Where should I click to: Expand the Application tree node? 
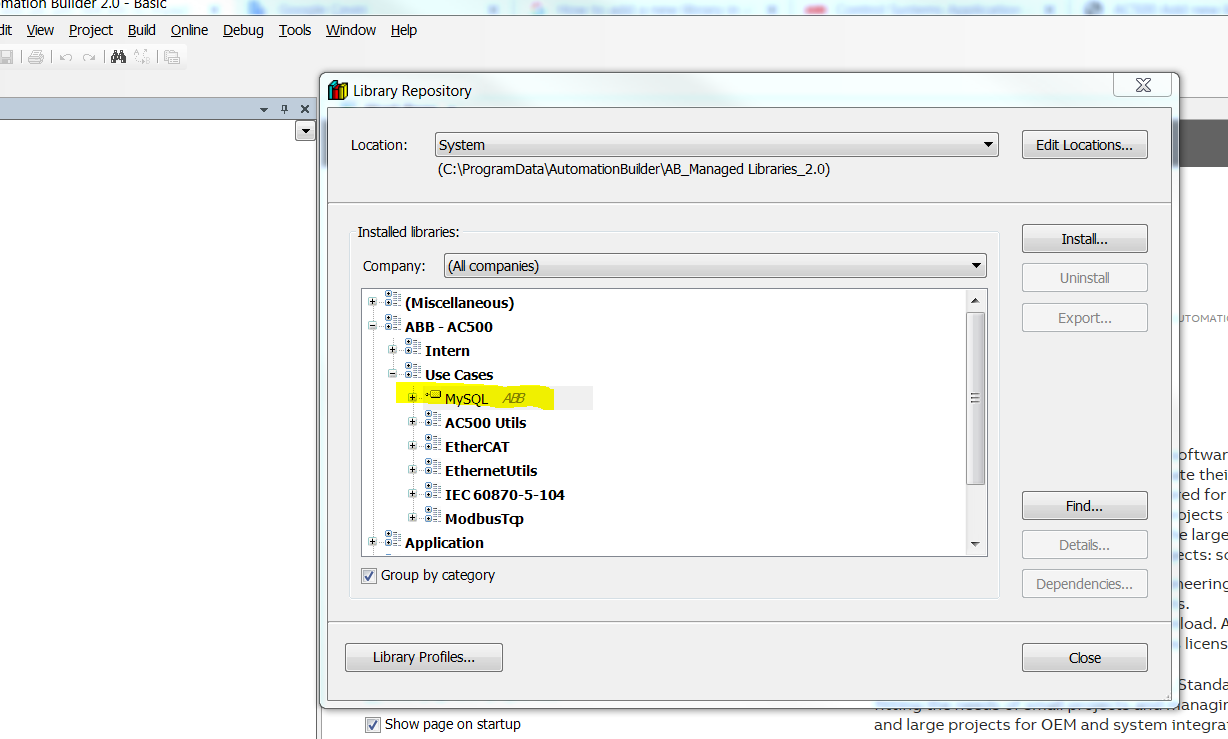click(372, 542)
